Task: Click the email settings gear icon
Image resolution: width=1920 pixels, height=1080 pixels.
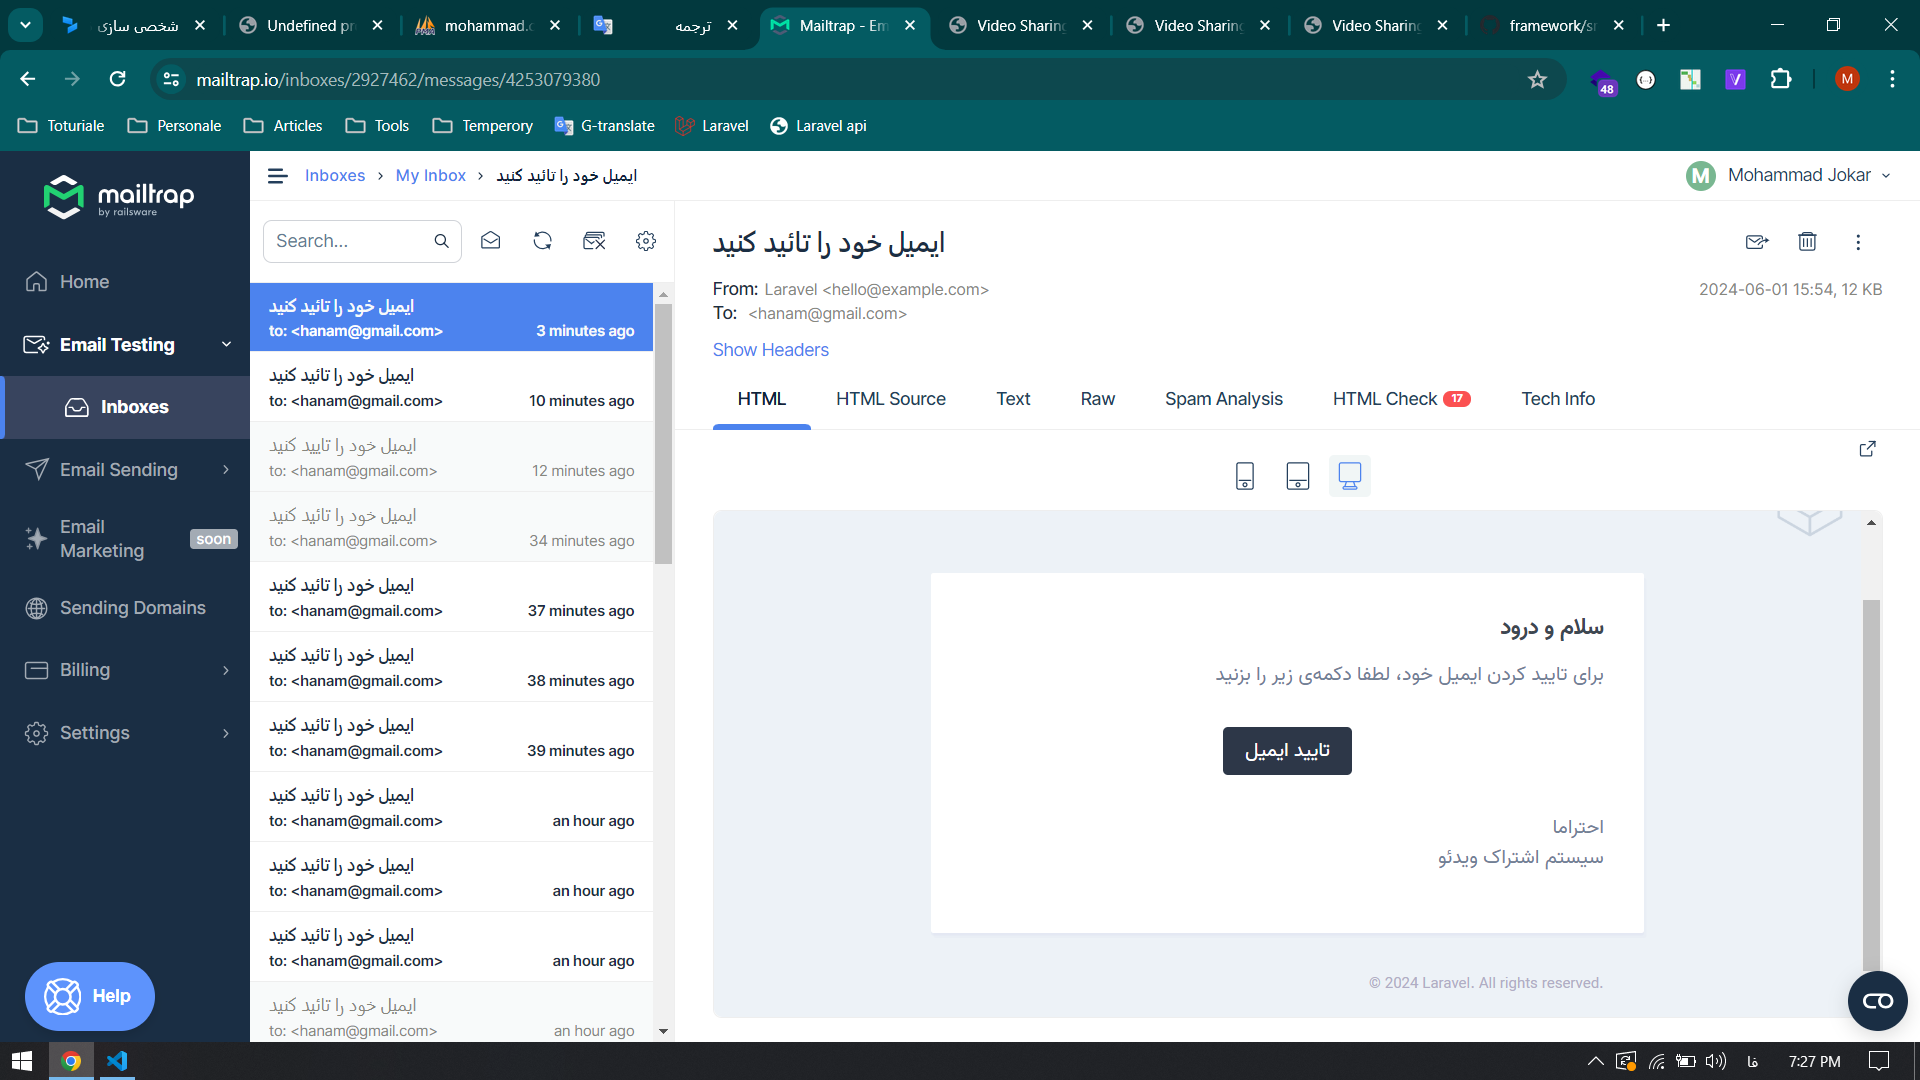Action: click(646, 241)
